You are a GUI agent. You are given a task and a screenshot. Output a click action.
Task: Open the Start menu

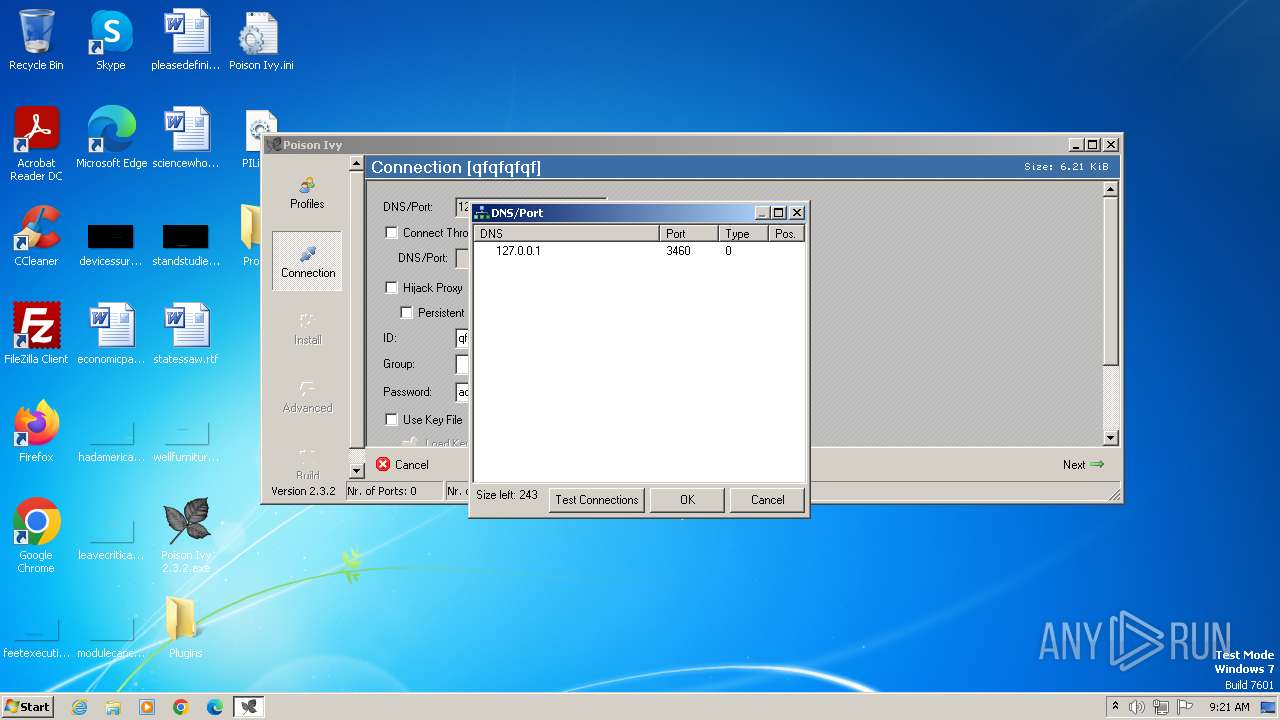coord(28,707)
